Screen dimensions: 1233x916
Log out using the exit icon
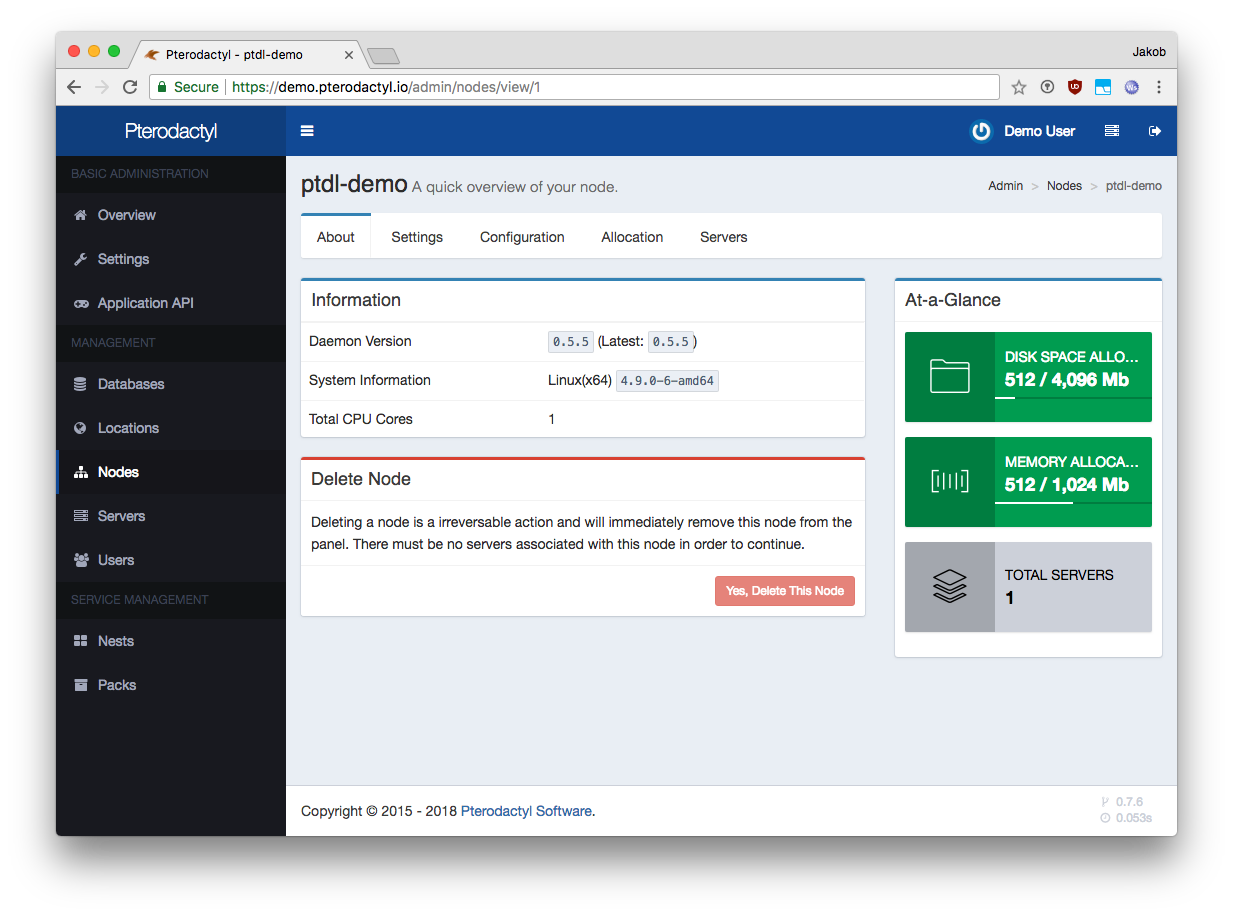(x=1155, y=130)
